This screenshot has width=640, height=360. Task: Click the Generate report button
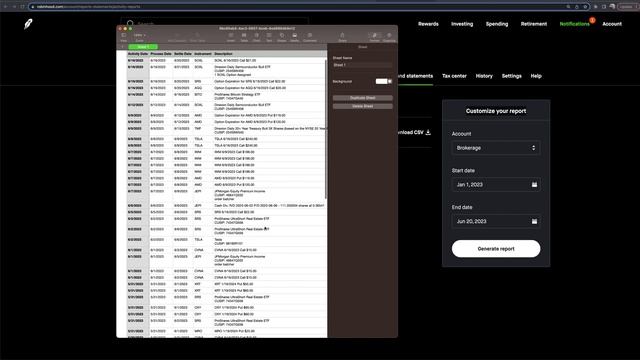(496, 249)
